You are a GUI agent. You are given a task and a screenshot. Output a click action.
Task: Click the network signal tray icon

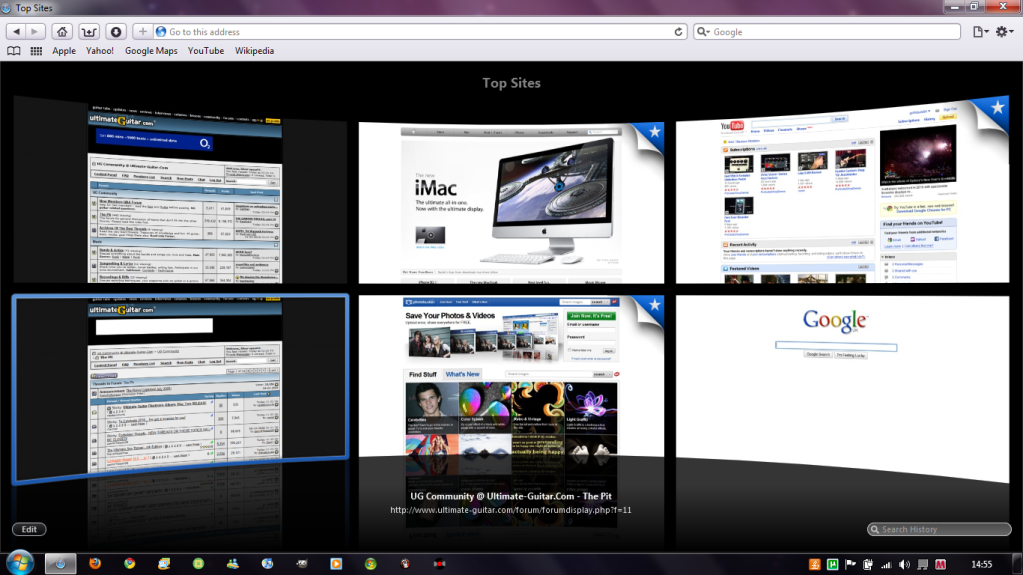(886, 565)
